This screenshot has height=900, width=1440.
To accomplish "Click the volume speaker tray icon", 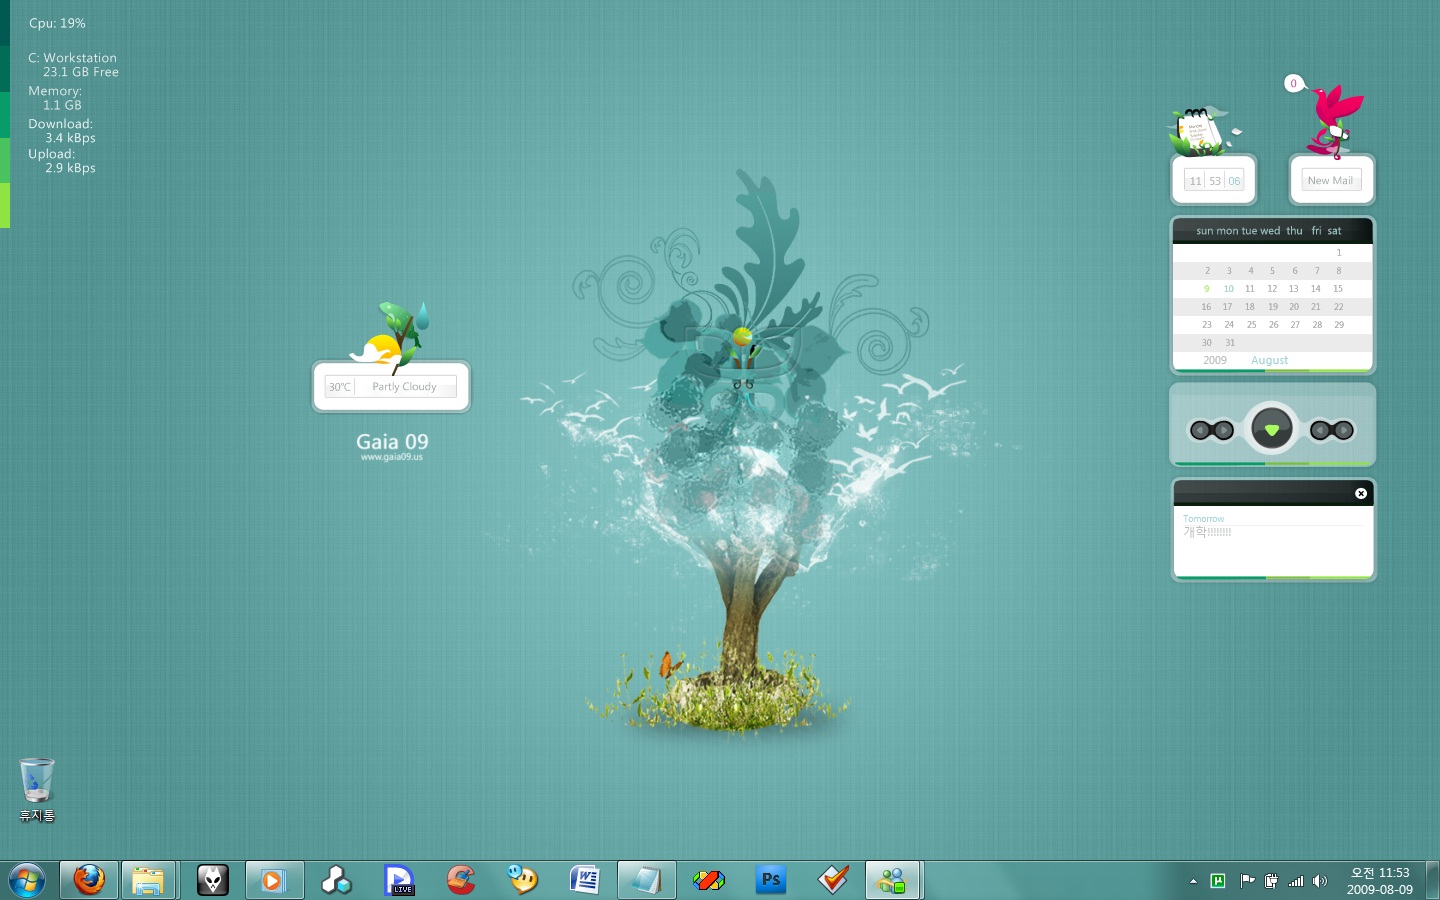I will coord(1320,881).
